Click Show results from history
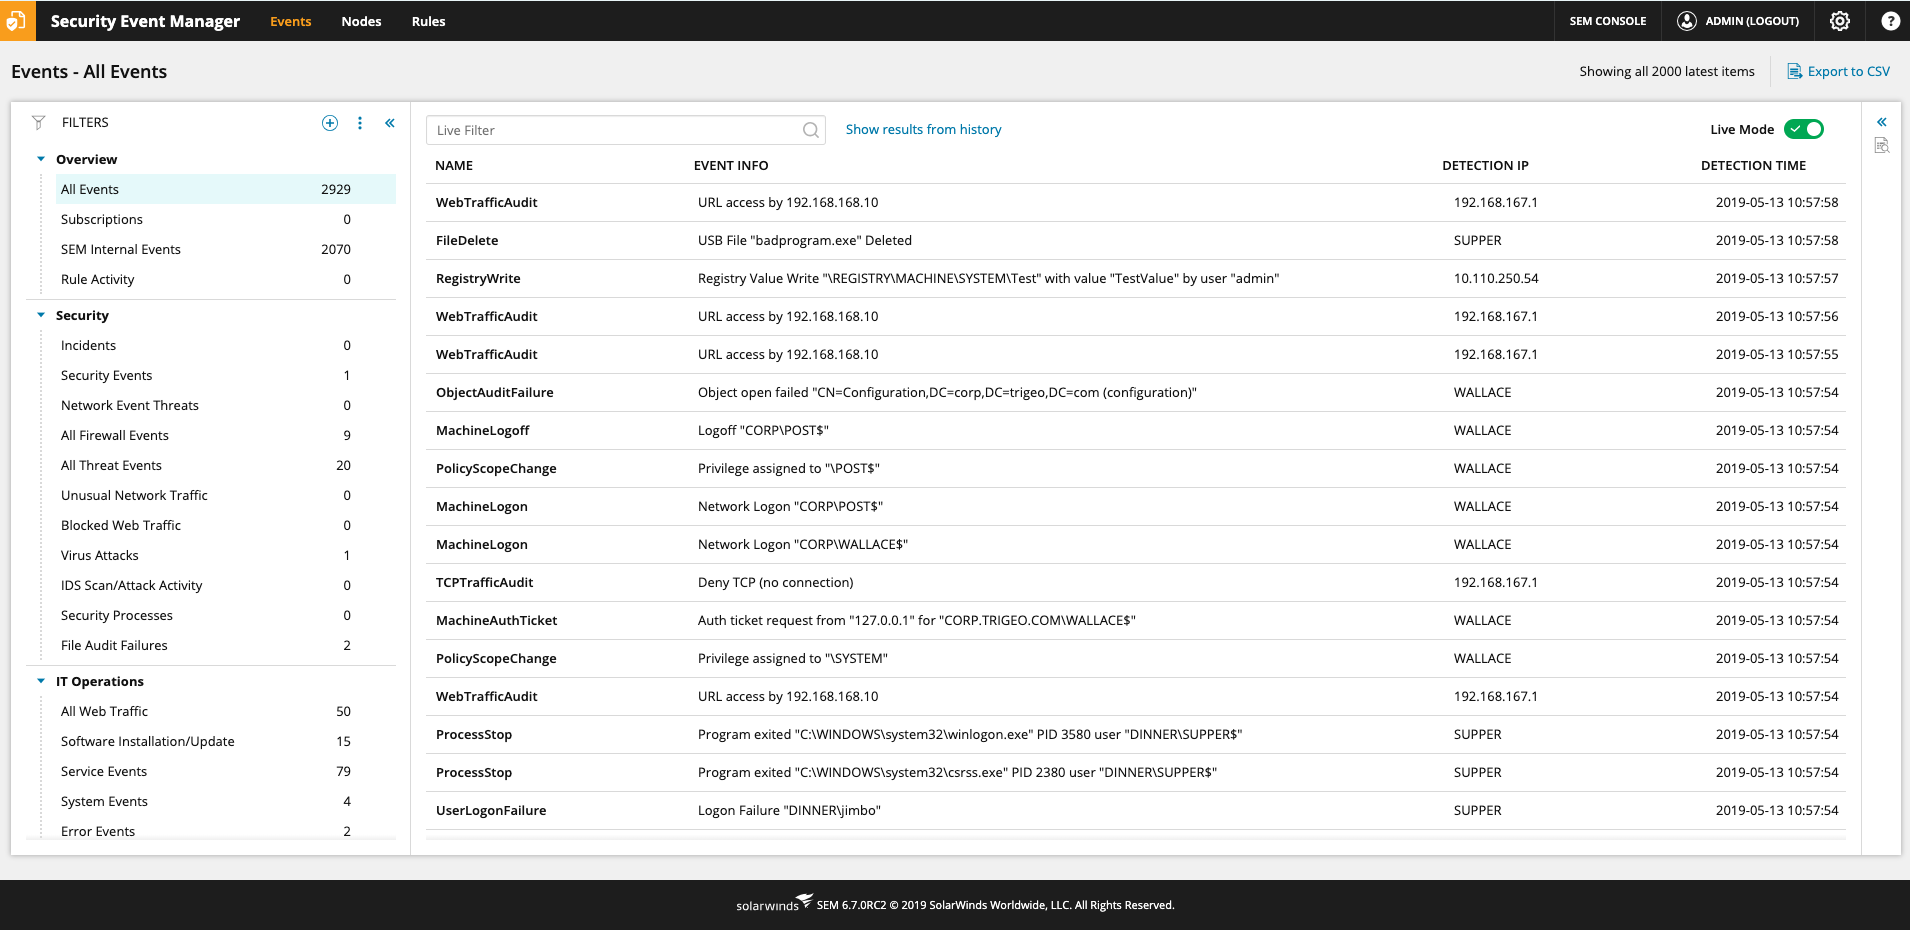 click(x=922, y=129)
